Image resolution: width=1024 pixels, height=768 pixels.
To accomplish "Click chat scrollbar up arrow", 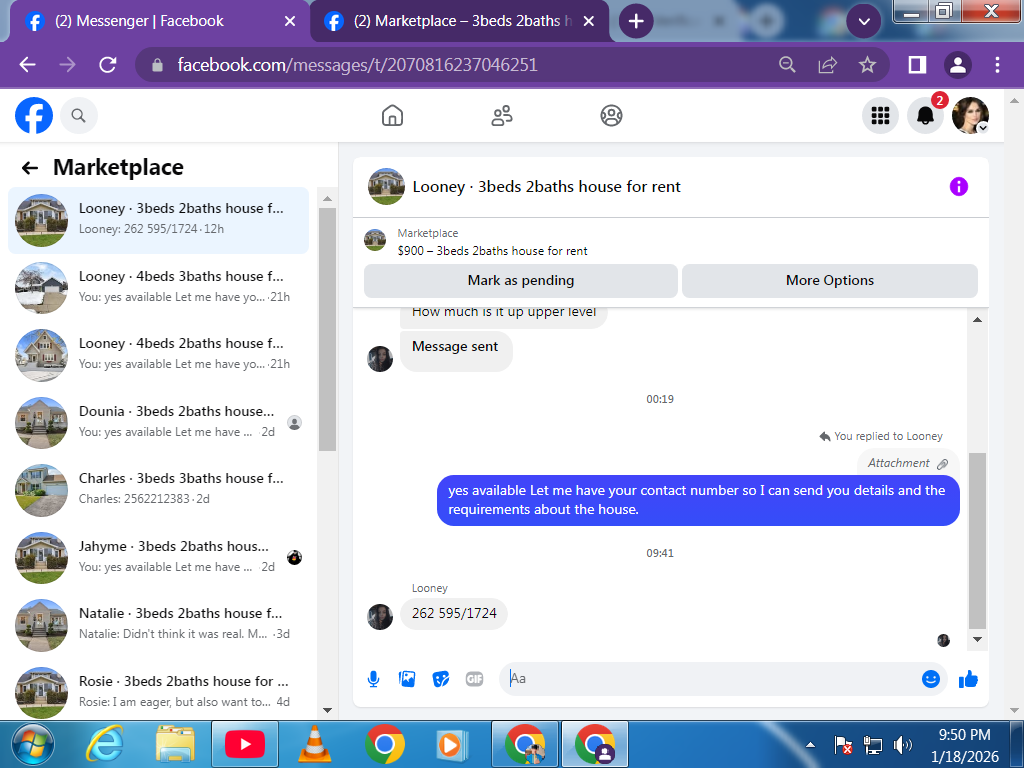I will (978, 319).
